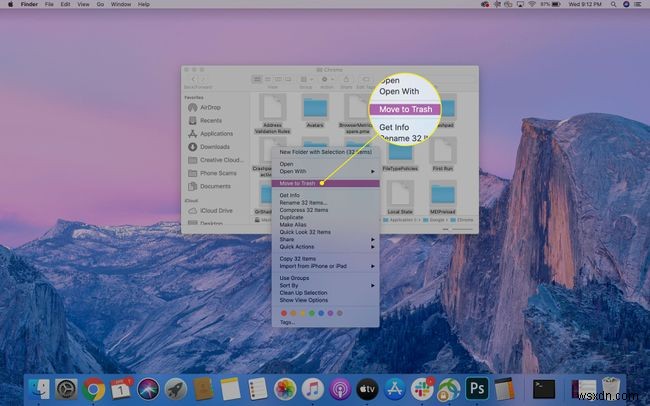Expand the Open With submenu
Viewport: 650px width, 406px height.
pos(325,171)
